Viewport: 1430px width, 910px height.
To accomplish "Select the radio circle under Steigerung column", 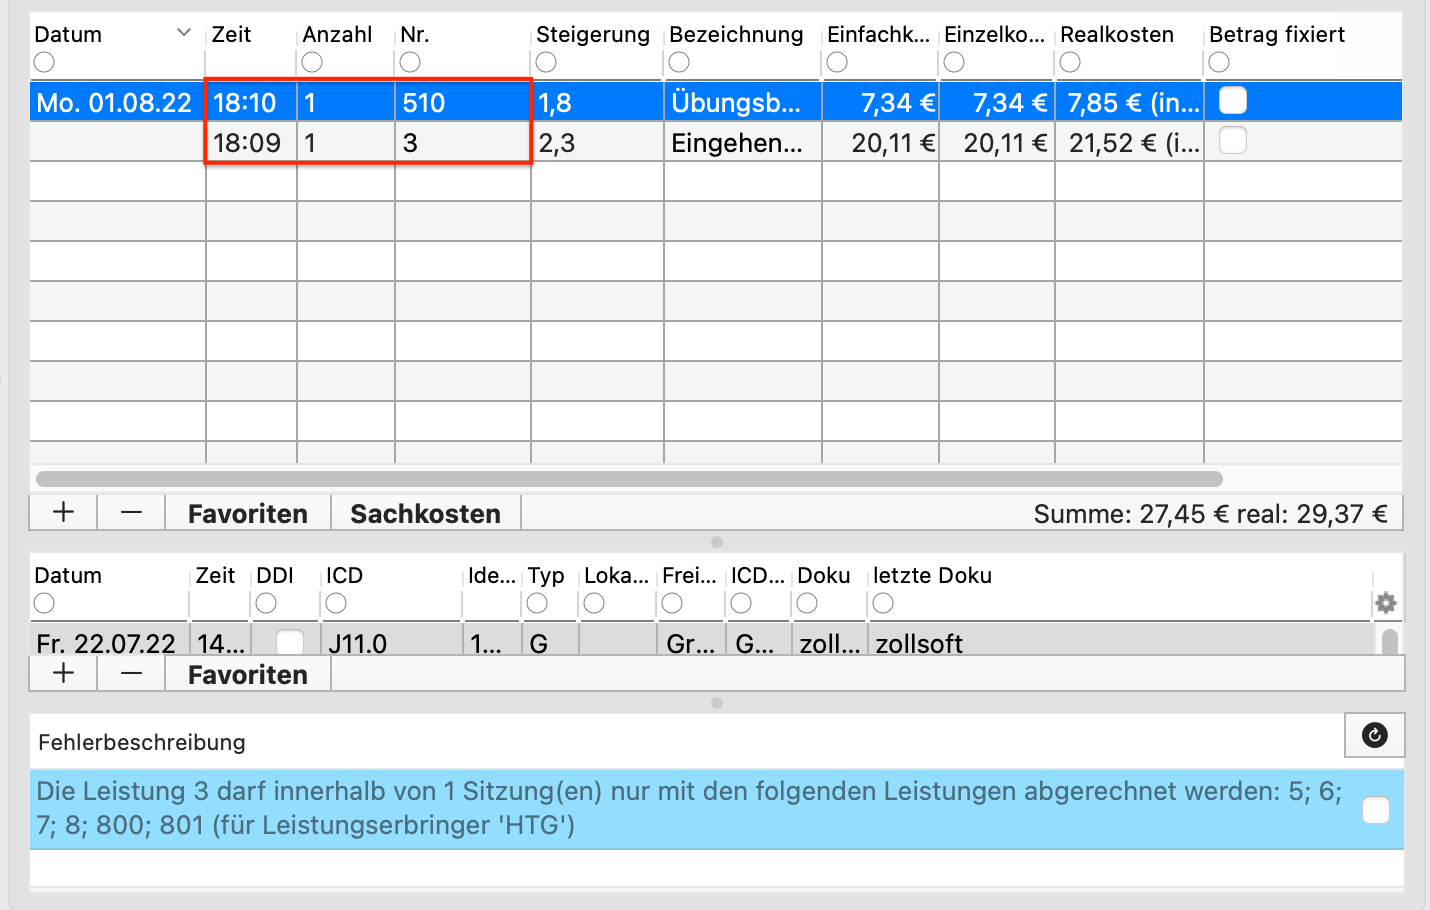I will click(546, 62).
